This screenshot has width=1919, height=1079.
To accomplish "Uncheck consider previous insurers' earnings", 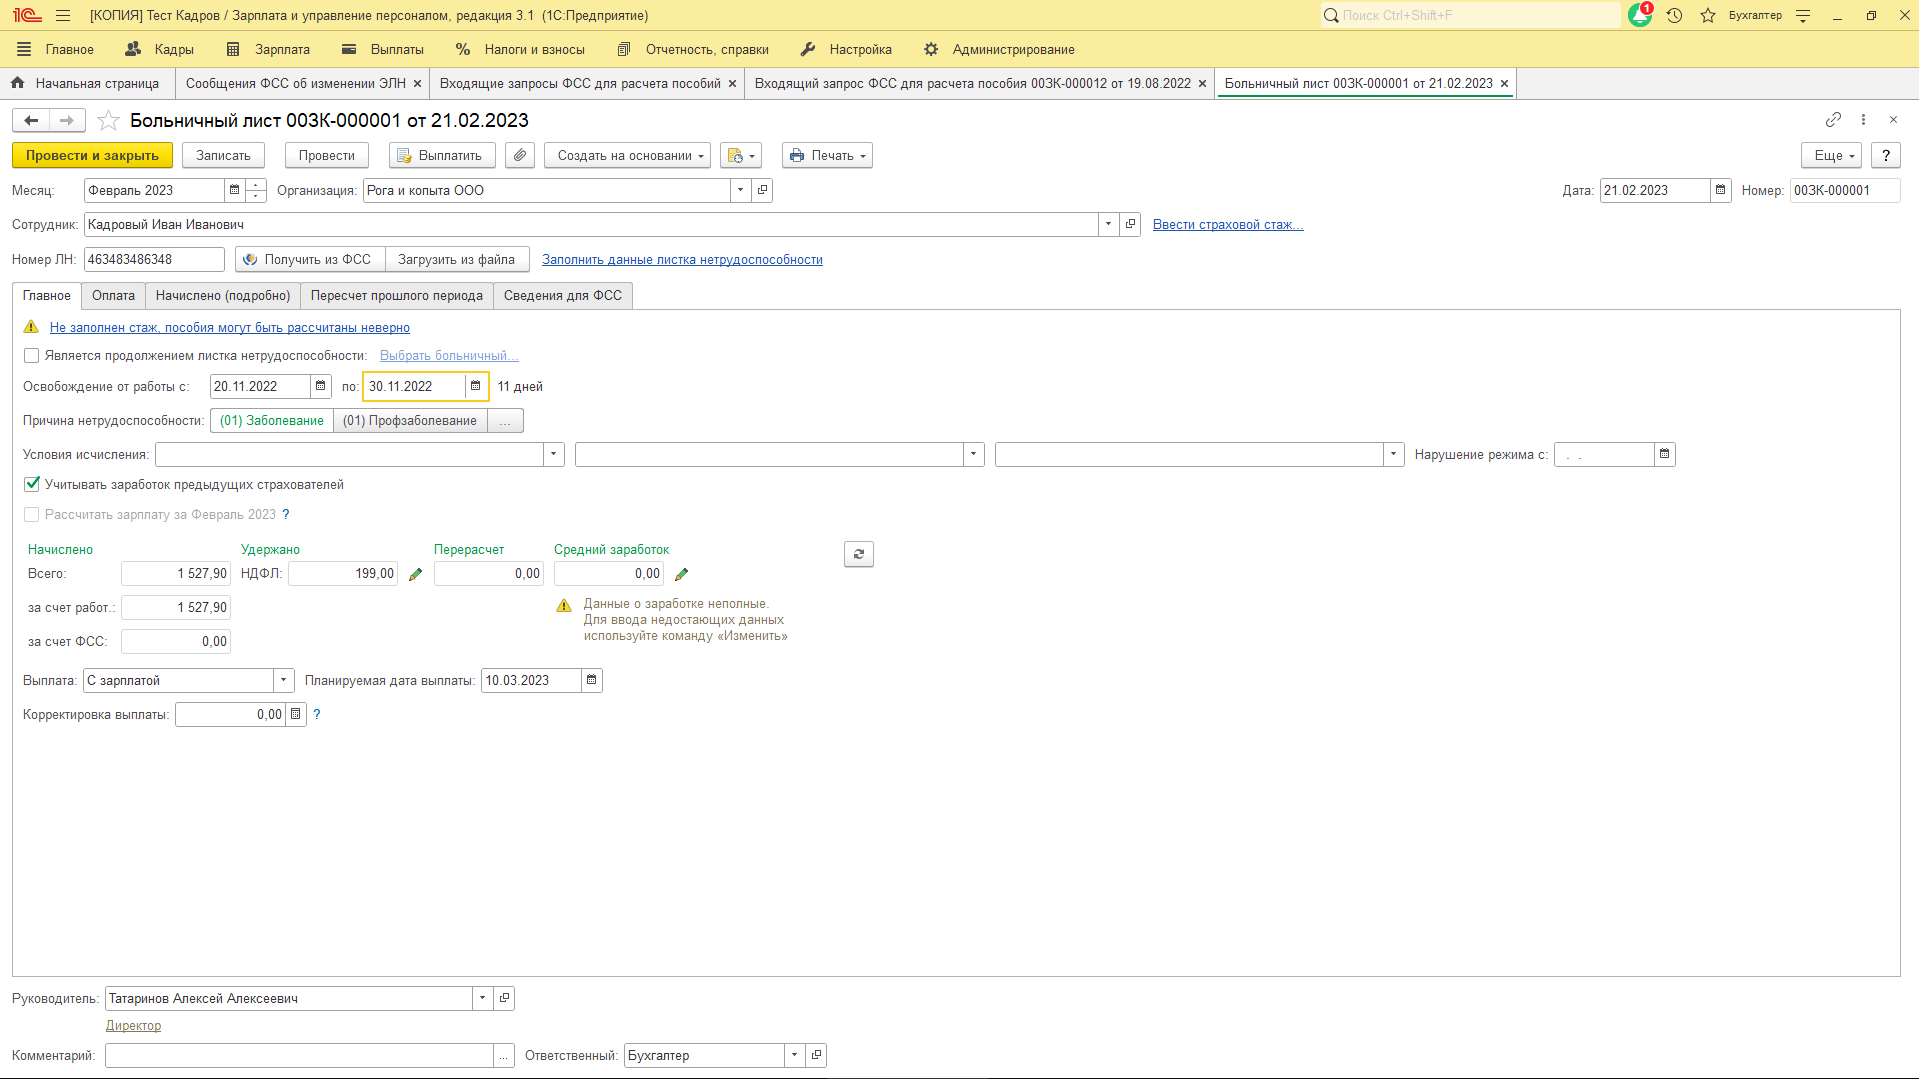I will click(32, 484).
